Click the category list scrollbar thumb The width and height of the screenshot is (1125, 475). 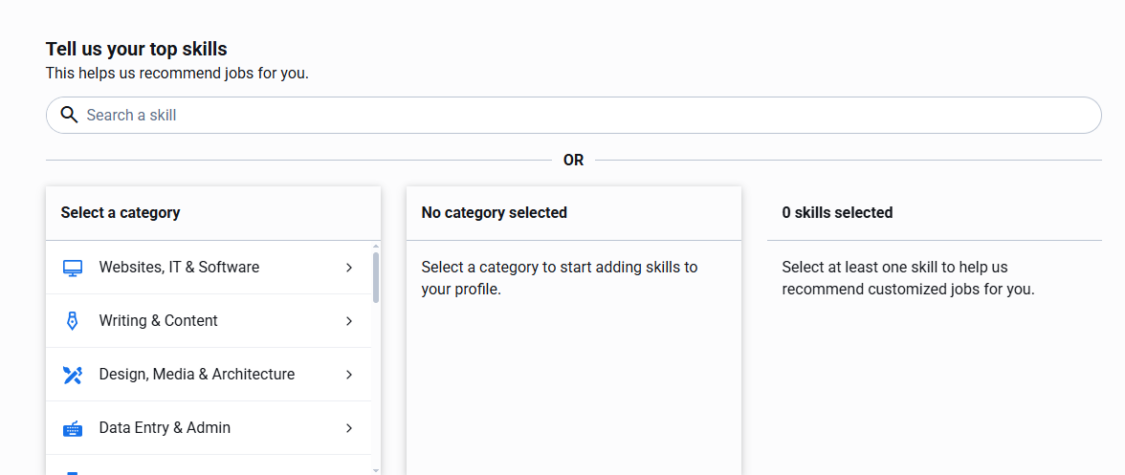click(x=376, y=277)
